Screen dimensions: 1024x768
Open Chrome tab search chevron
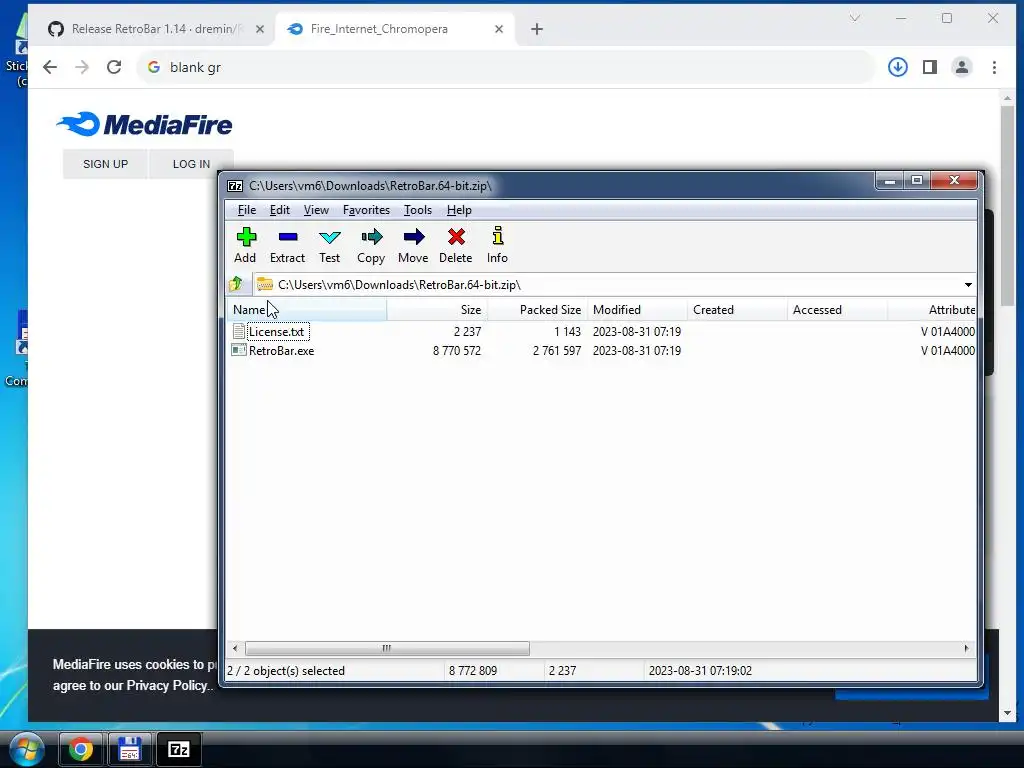pyautogui.click(x=855, y=18)
